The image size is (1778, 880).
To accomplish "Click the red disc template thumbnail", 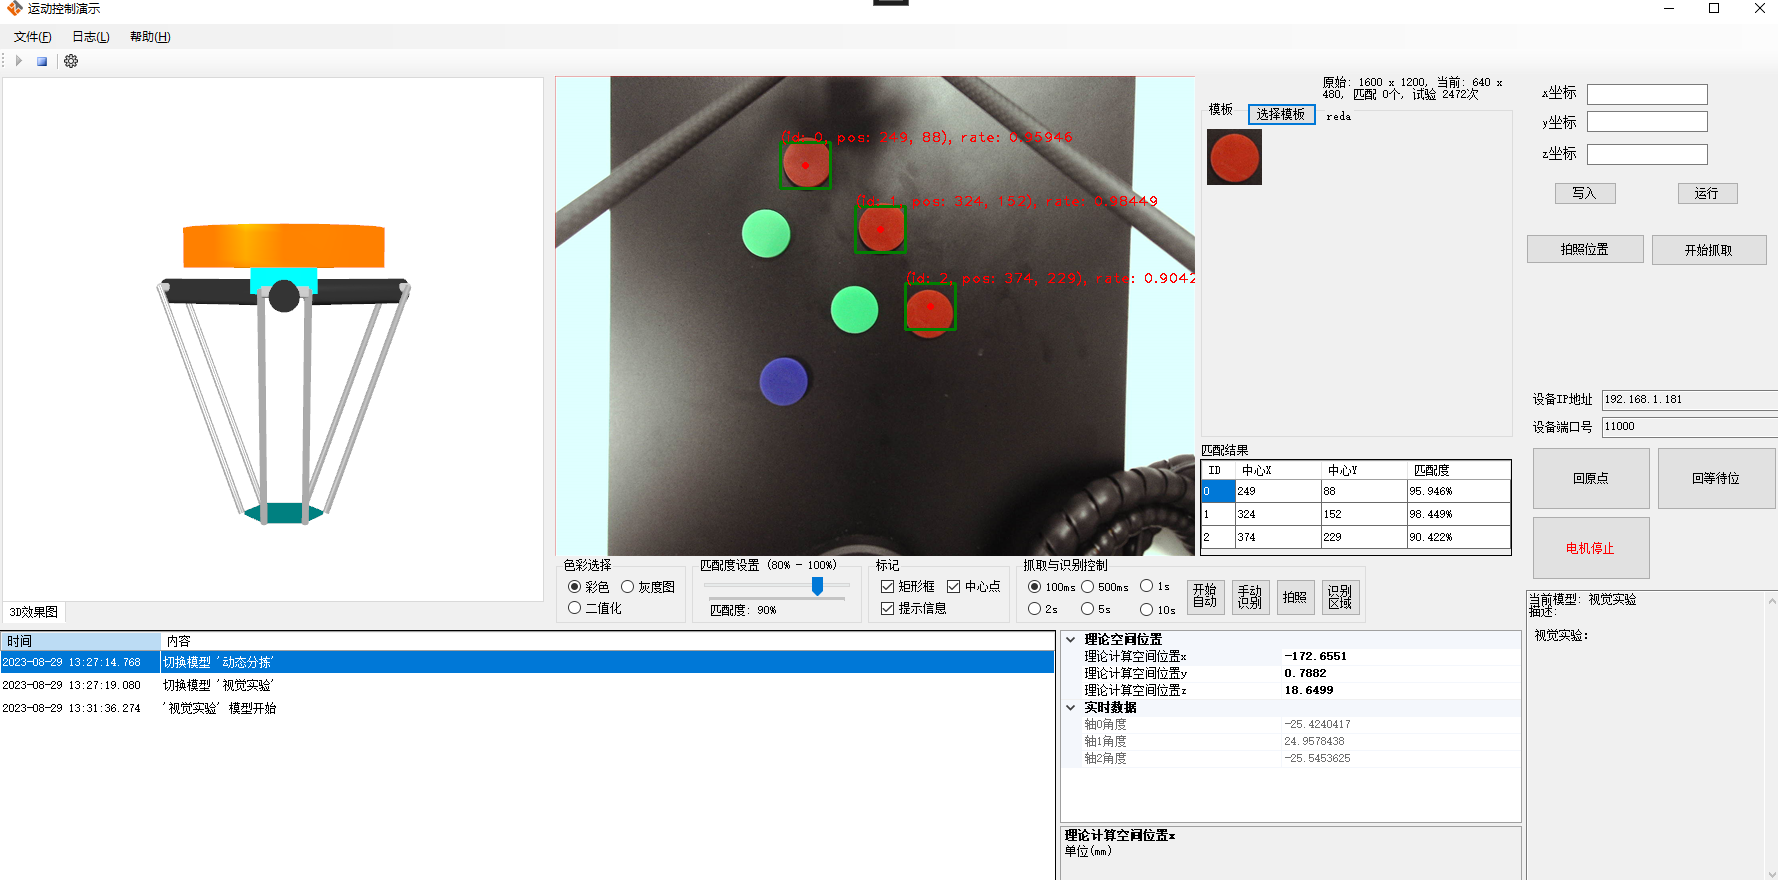I will click(x=1234, y=157).
